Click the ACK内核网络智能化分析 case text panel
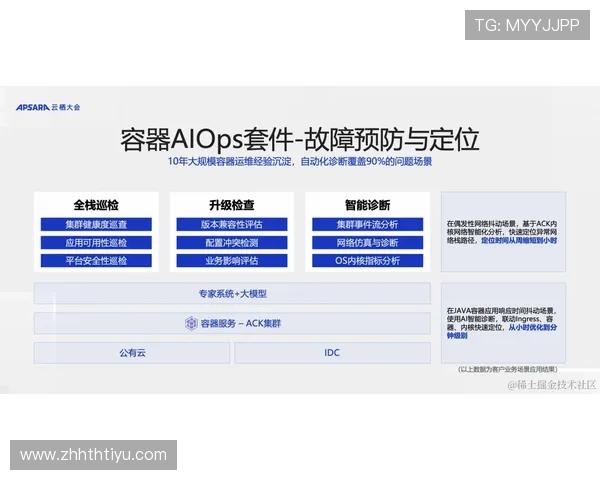600x480 pixels. pyautogui.click(x=503, y=232)
